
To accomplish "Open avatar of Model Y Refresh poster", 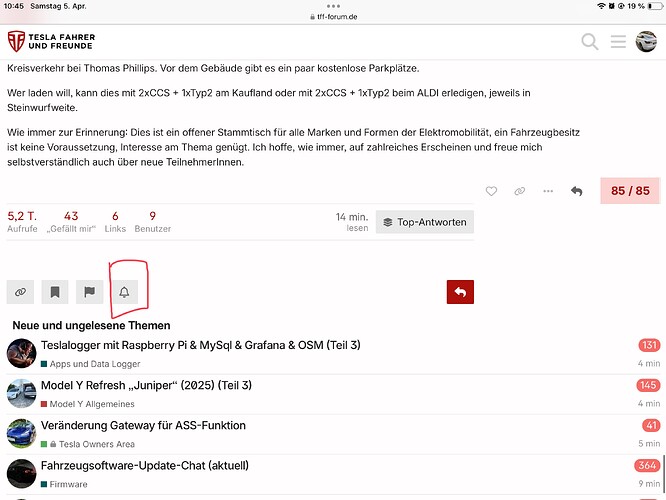I will pyautogui.click(x=21, y=393).
